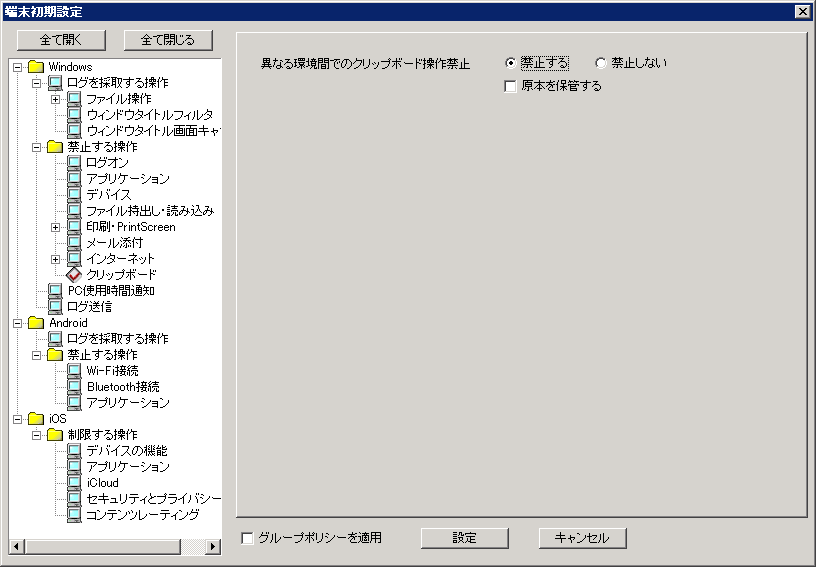Click the monitor icon beside iCloud

(74, 483)
